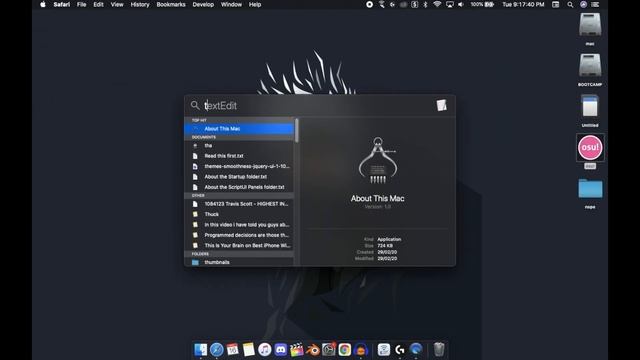The width and height of the screenshot is (640, 360).
Task: Click the menu bar clock
Action: 523,4
